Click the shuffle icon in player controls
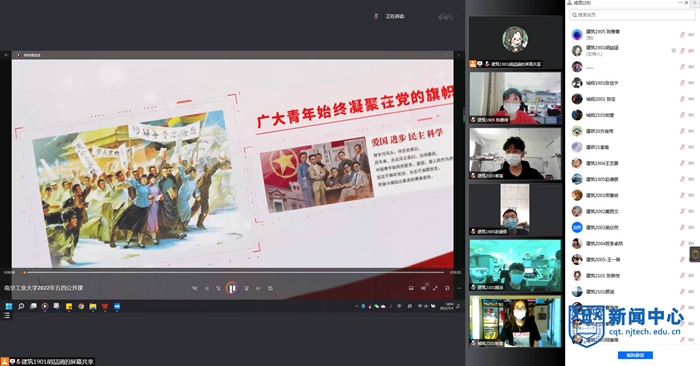The height and width of the screenshot is (366, 700). pyautogui.click(x=195, y=288)
